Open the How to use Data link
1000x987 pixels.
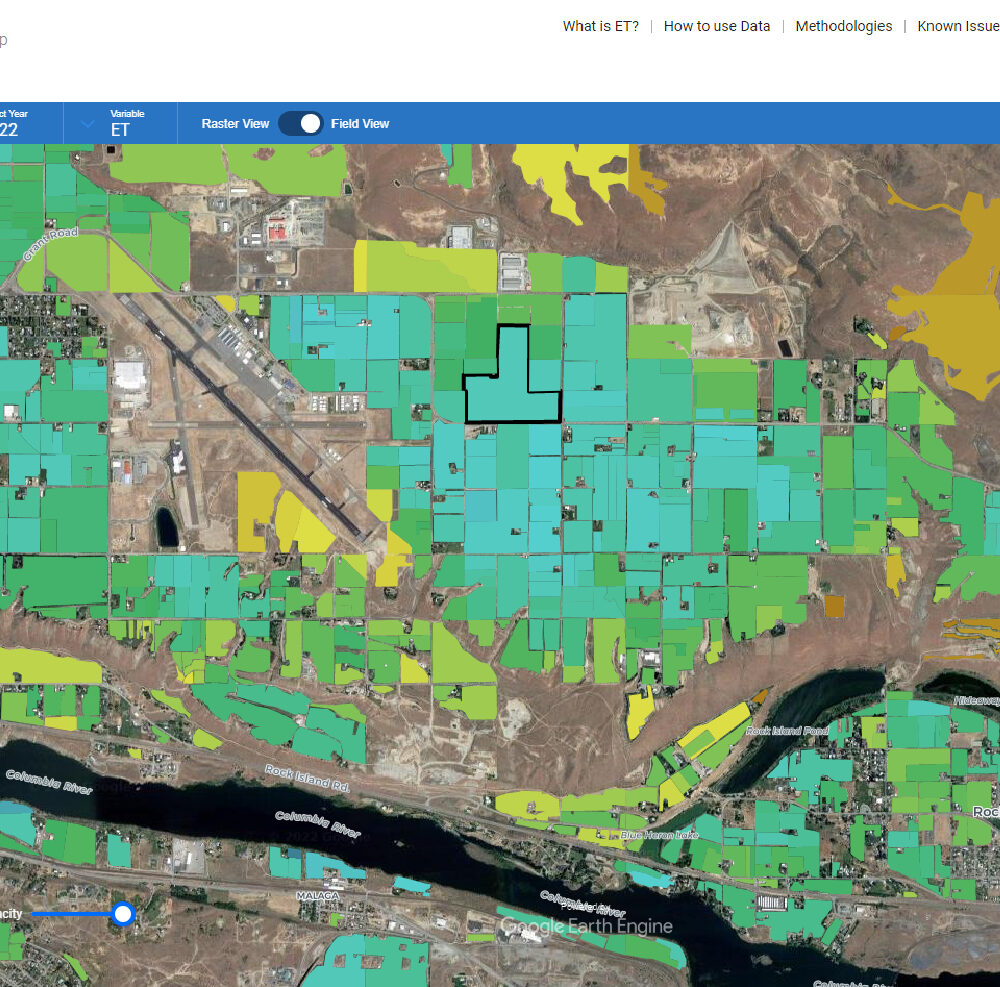click(x=717, y=26)
